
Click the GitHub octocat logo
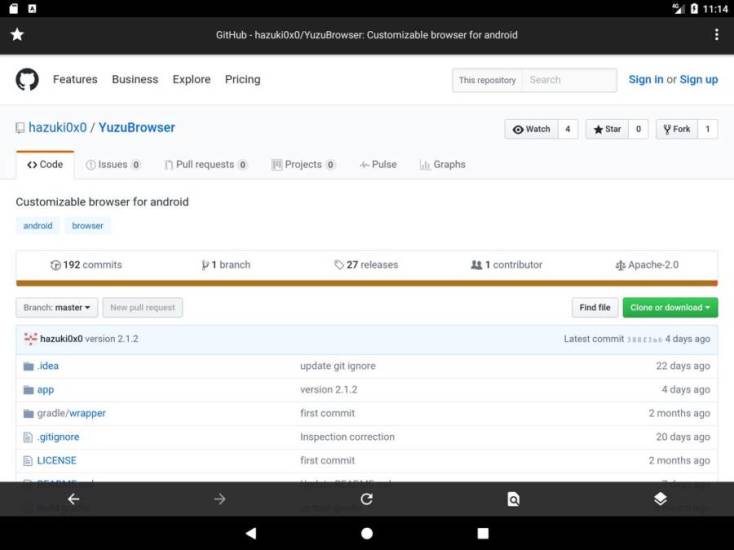pos(27,80)
